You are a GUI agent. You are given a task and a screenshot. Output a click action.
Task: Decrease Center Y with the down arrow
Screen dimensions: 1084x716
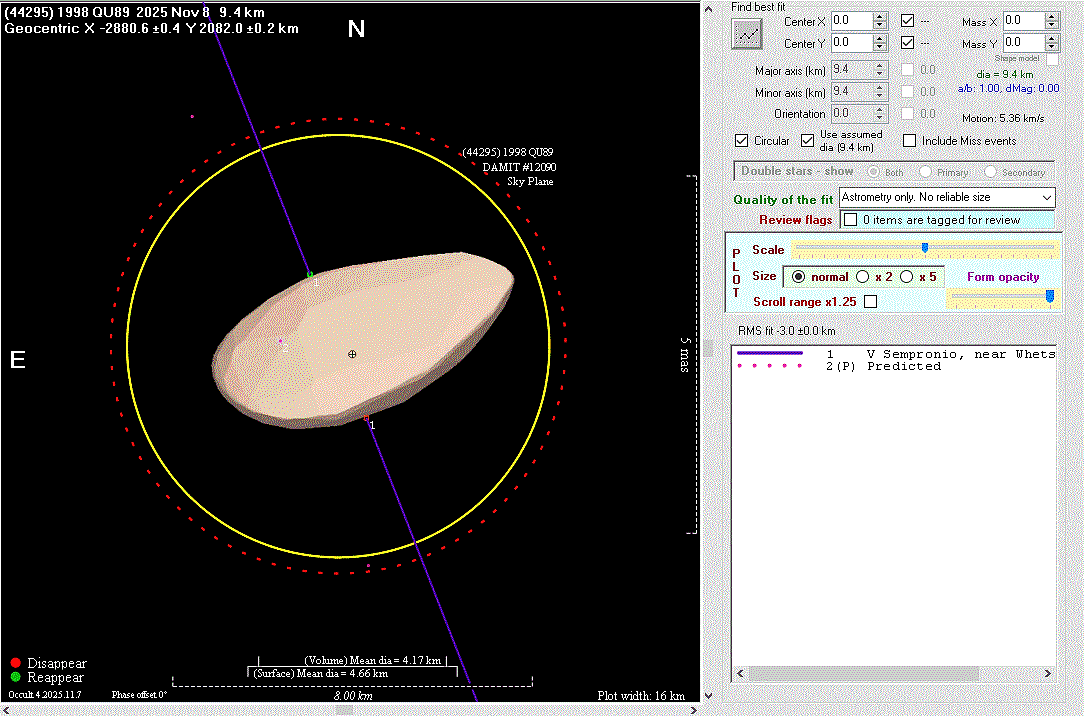coord(879,47)
